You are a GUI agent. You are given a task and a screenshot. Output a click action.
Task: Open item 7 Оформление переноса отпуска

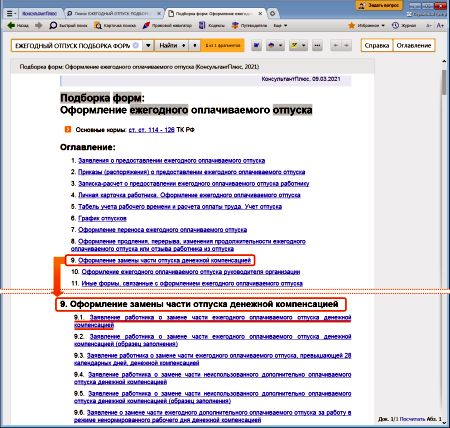coord(162,230)
